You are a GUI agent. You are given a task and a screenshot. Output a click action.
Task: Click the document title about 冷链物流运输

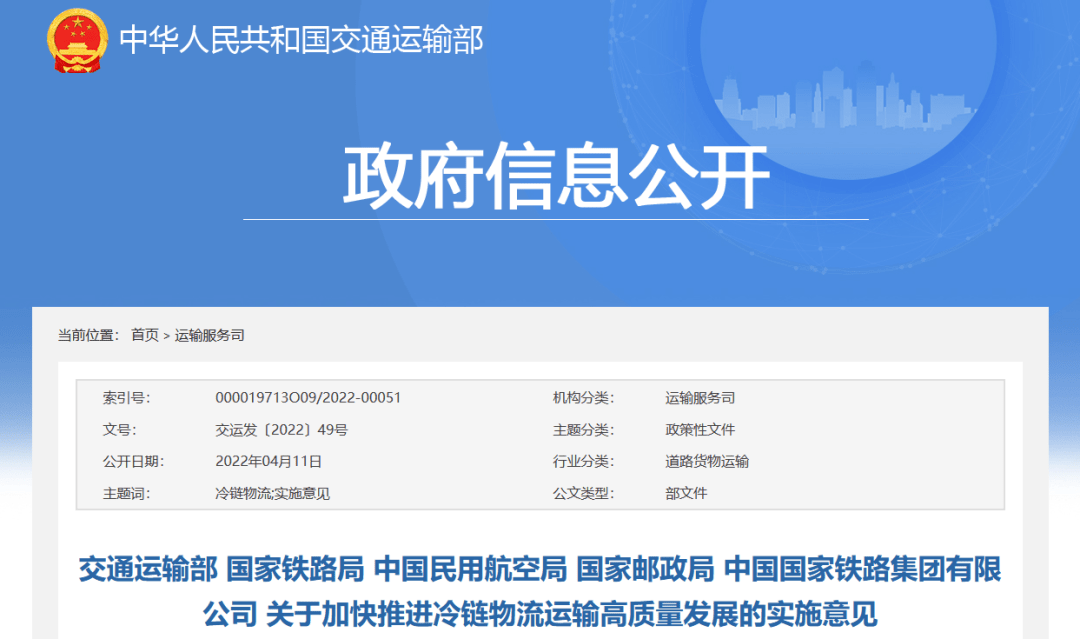(x=540, y=591)
